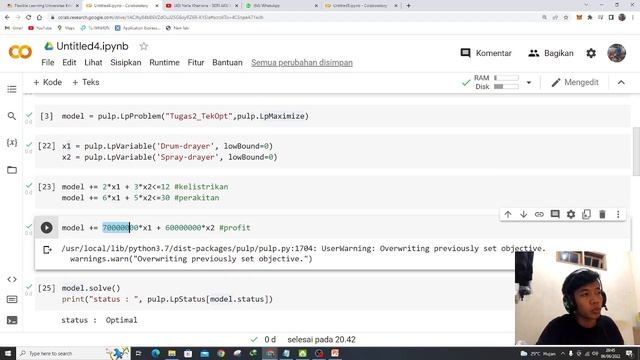
Task: Run the profit objective cell
Action: point(47,228)
